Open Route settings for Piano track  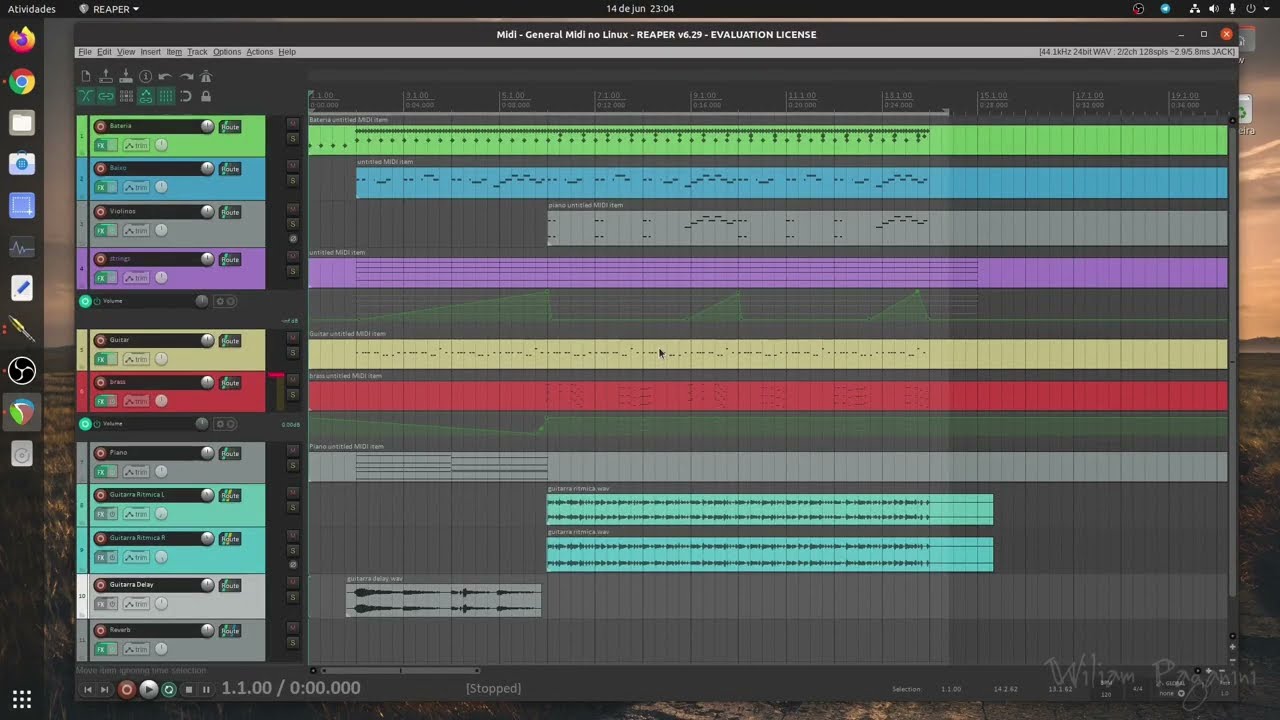(x=231, y=453)
